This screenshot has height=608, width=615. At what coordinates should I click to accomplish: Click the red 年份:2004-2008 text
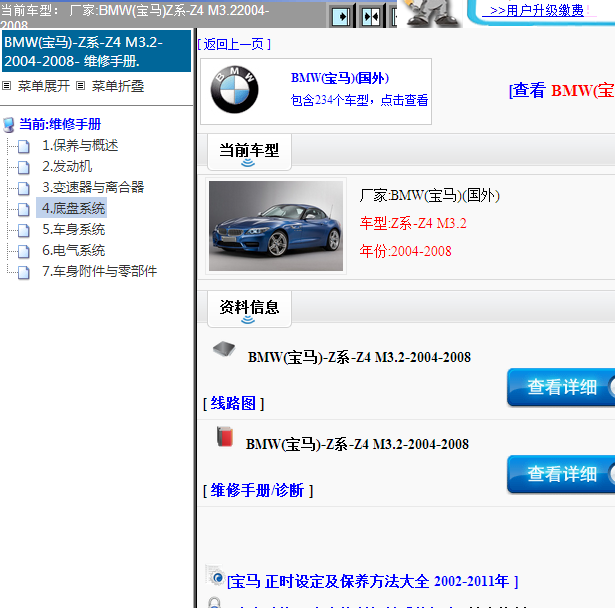point(406,251)
